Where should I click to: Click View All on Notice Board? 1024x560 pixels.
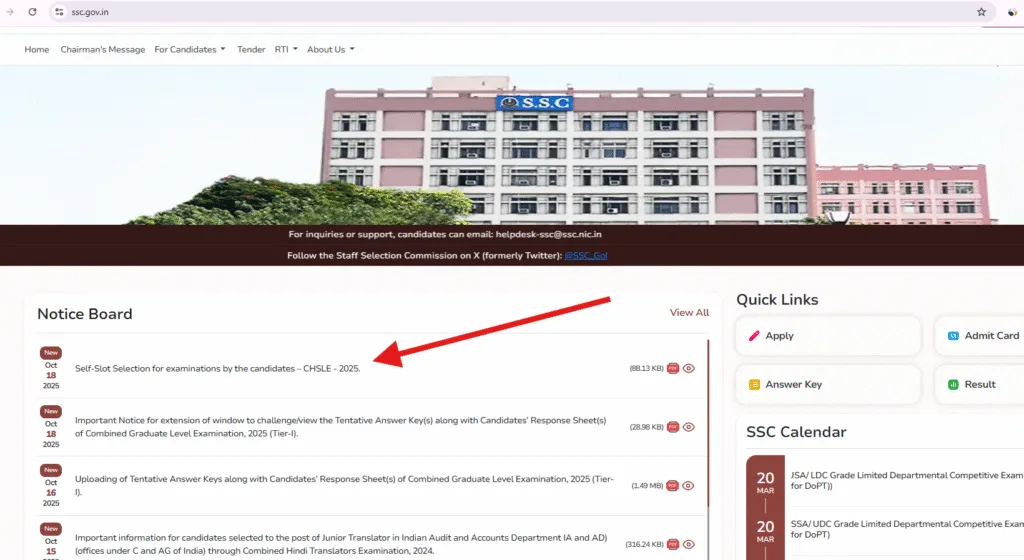689,313
